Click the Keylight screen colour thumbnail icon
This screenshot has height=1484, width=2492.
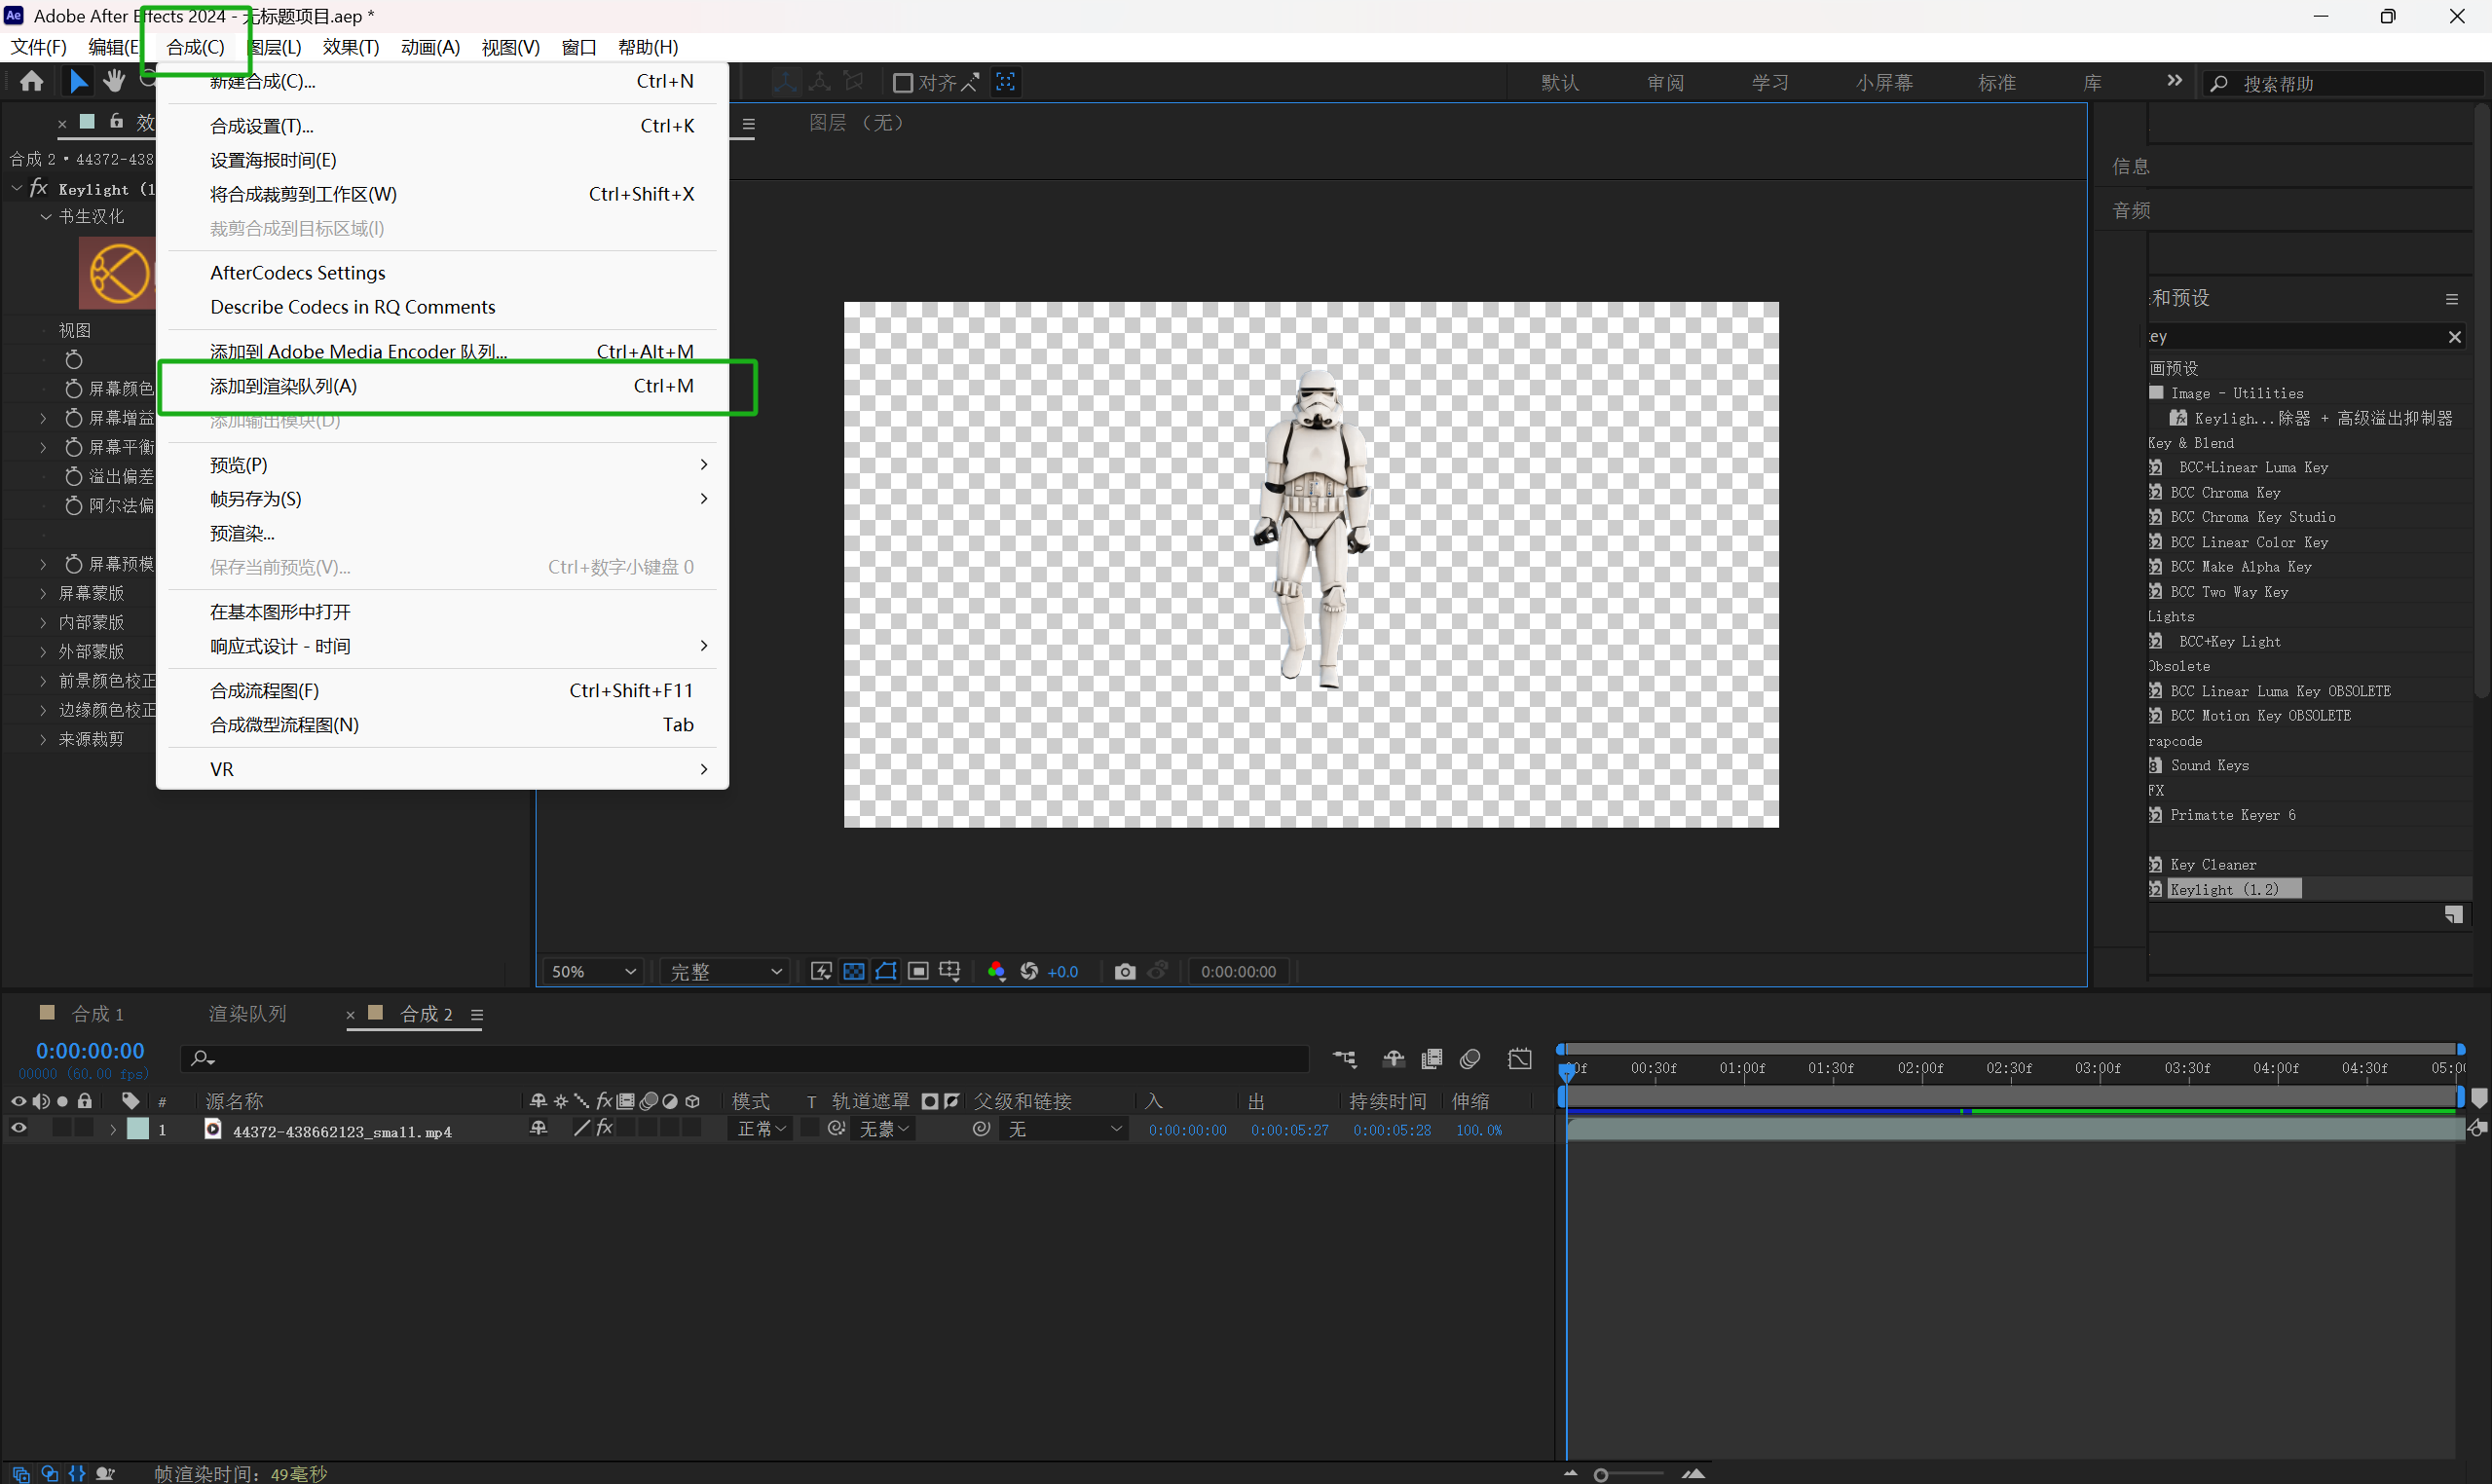click(118, 273)
